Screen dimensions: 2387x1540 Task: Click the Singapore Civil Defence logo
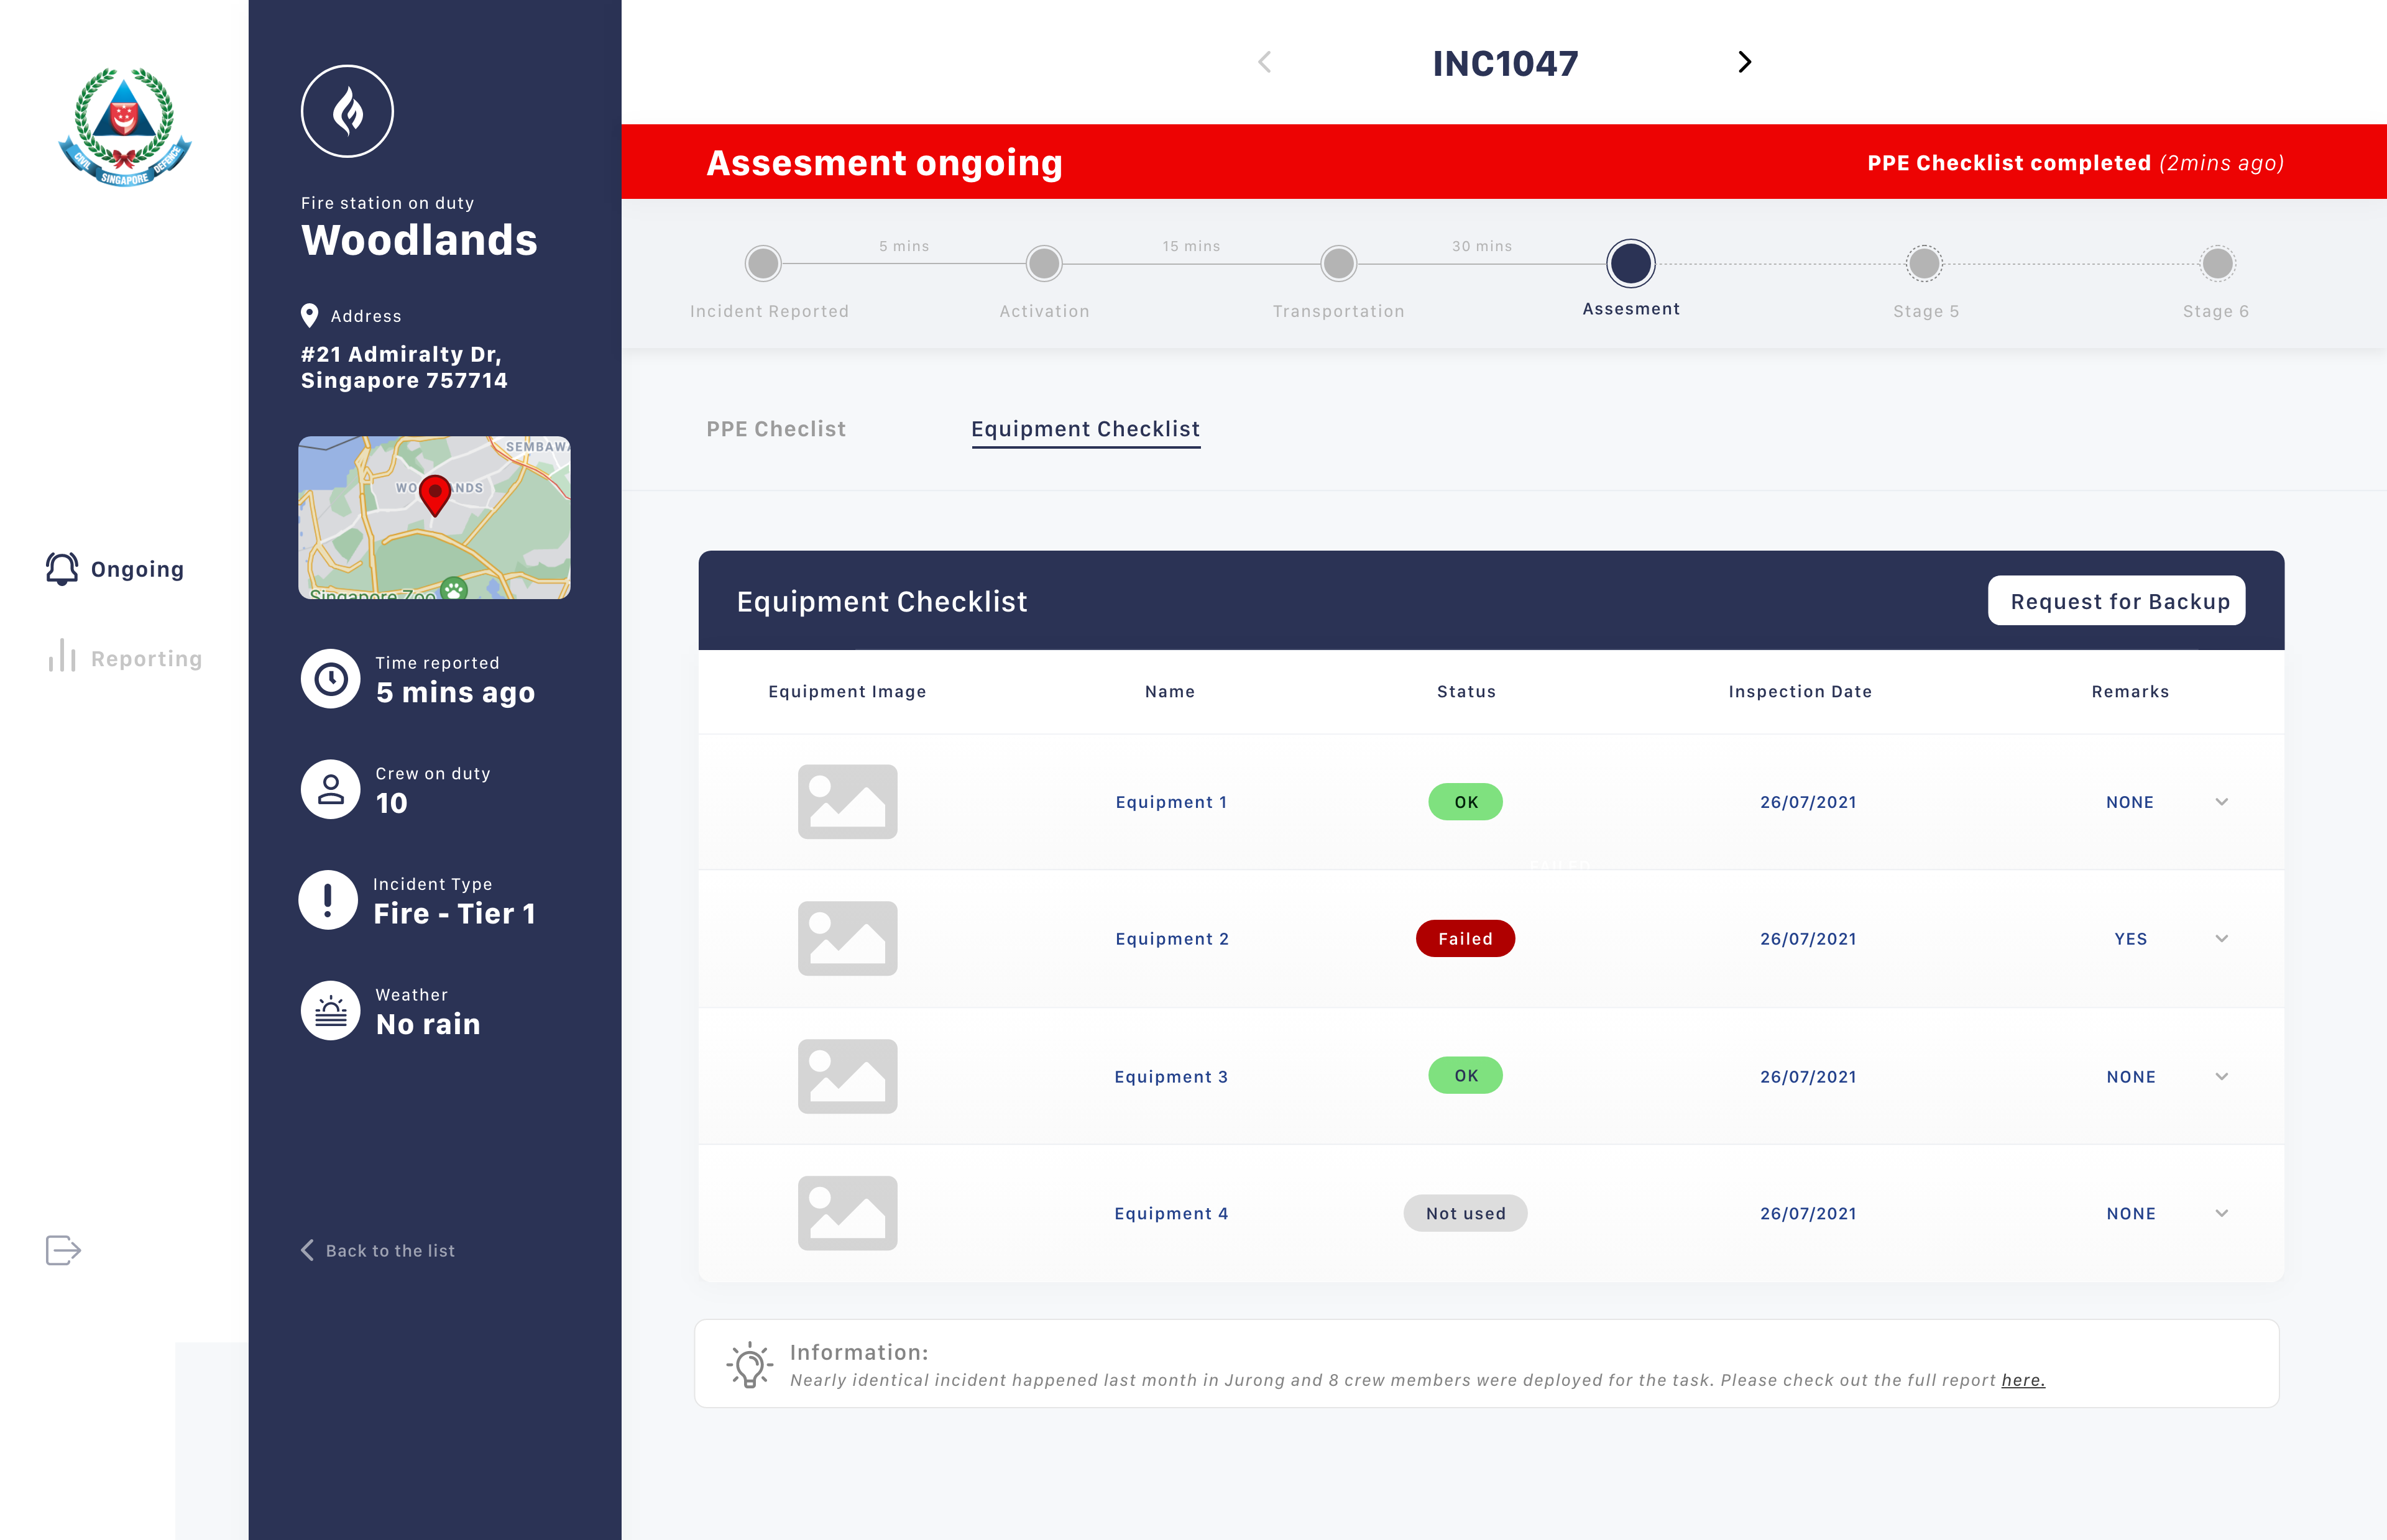(125, 126)
